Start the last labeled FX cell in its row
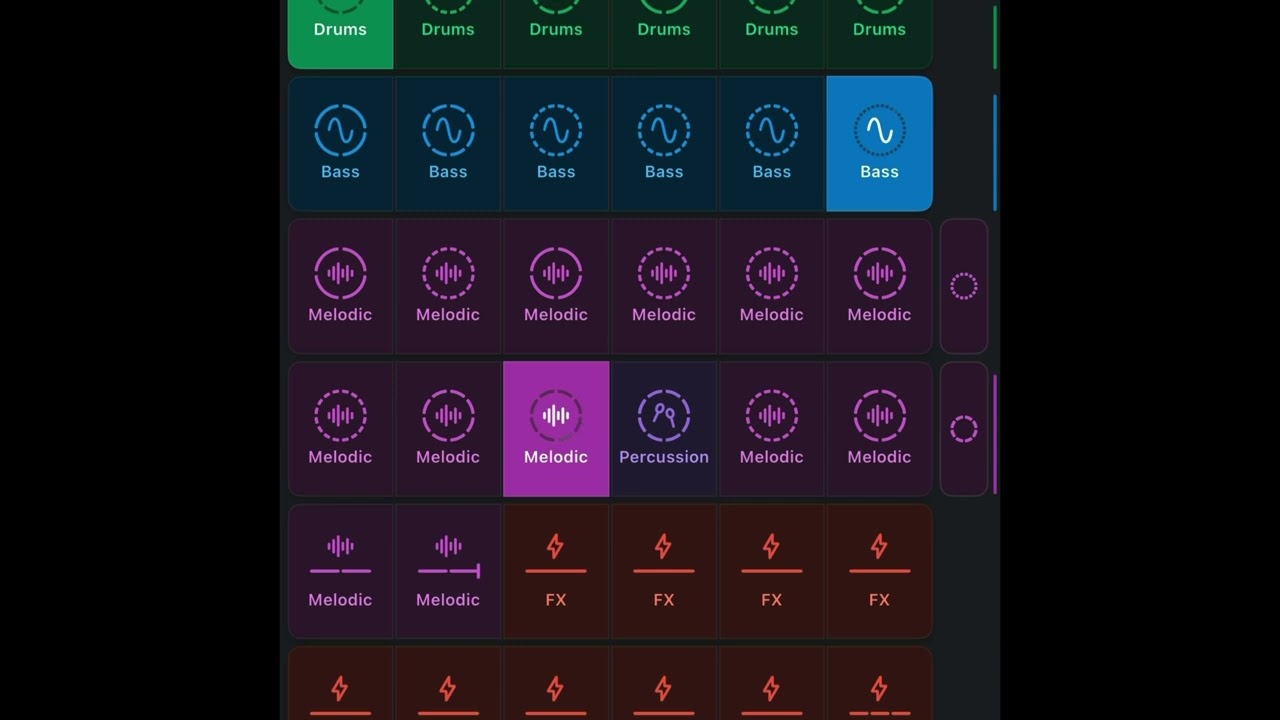Image resolution: width=1280 pixels, height=720 pixels. pos(880,572)
